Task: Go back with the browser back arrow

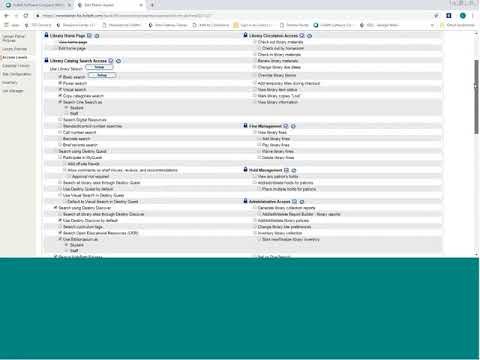Action: point(6,16)
